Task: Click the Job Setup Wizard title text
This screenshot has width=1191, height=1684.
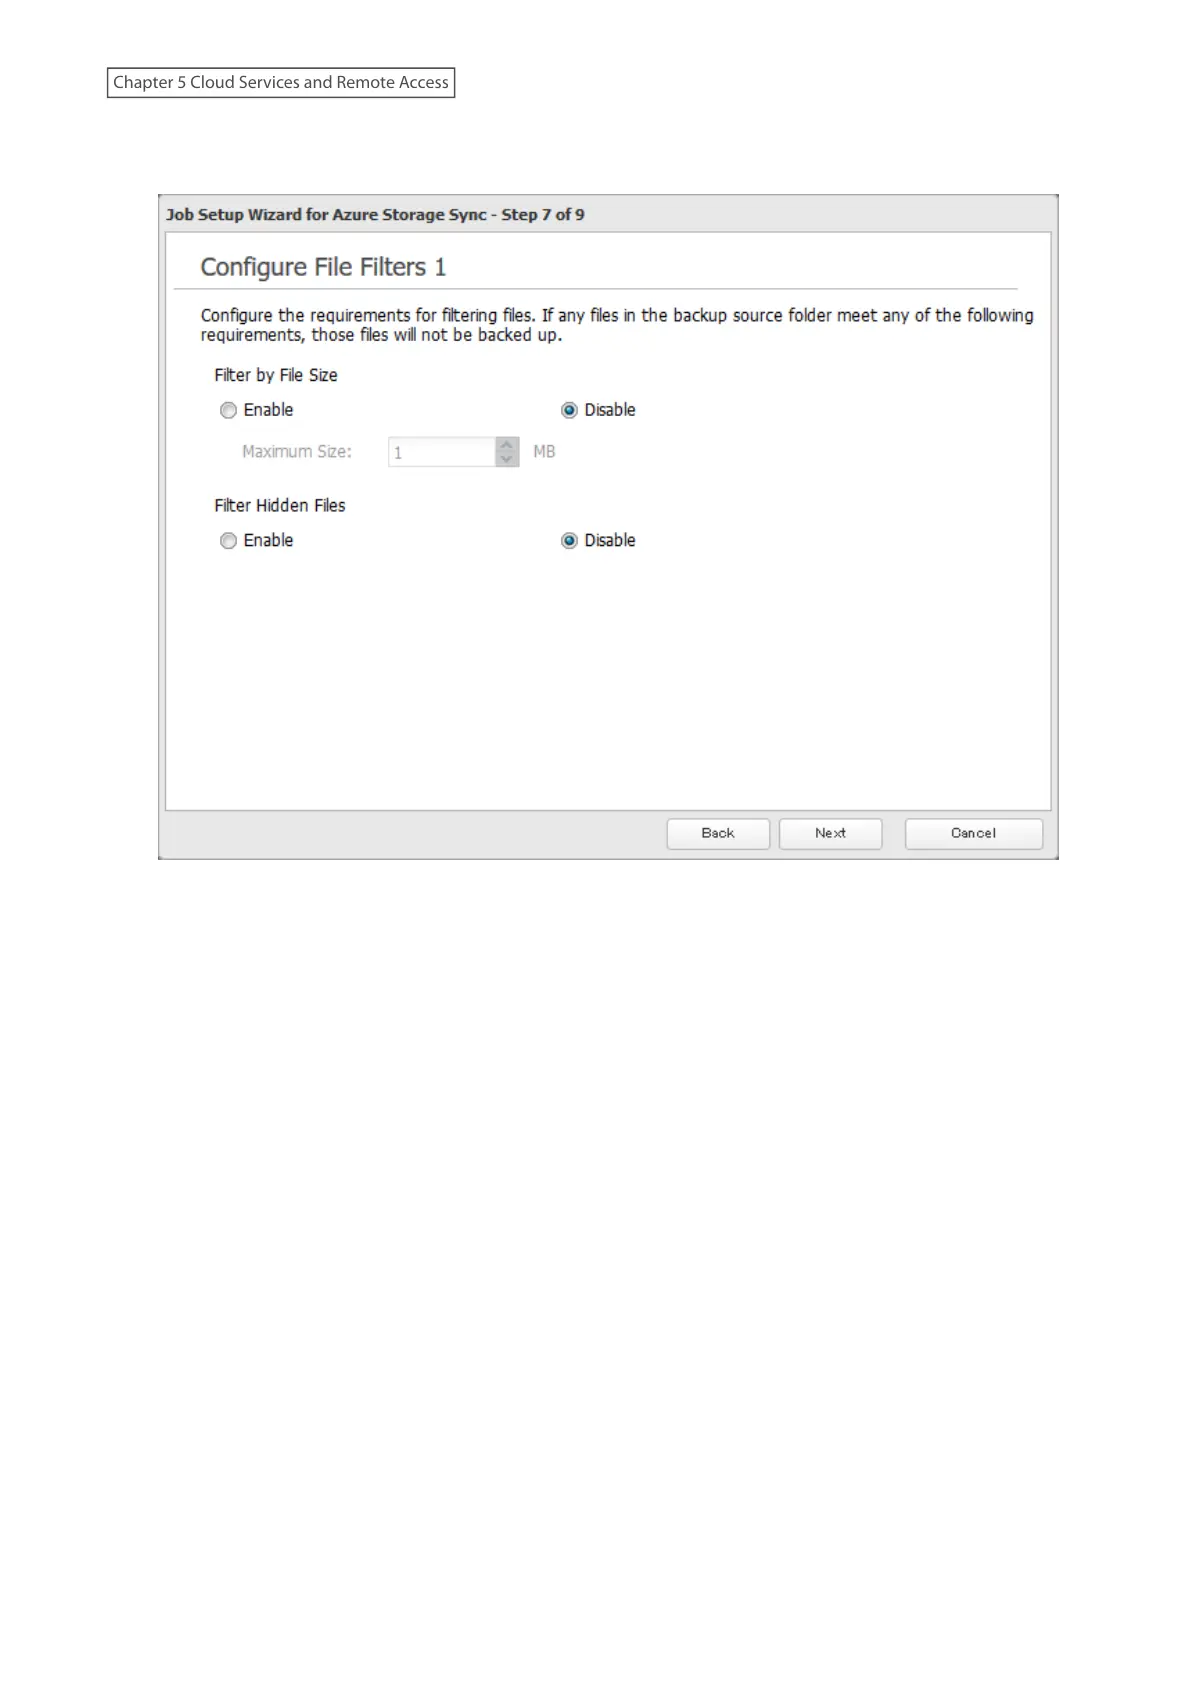Action: tap(326, 214)
